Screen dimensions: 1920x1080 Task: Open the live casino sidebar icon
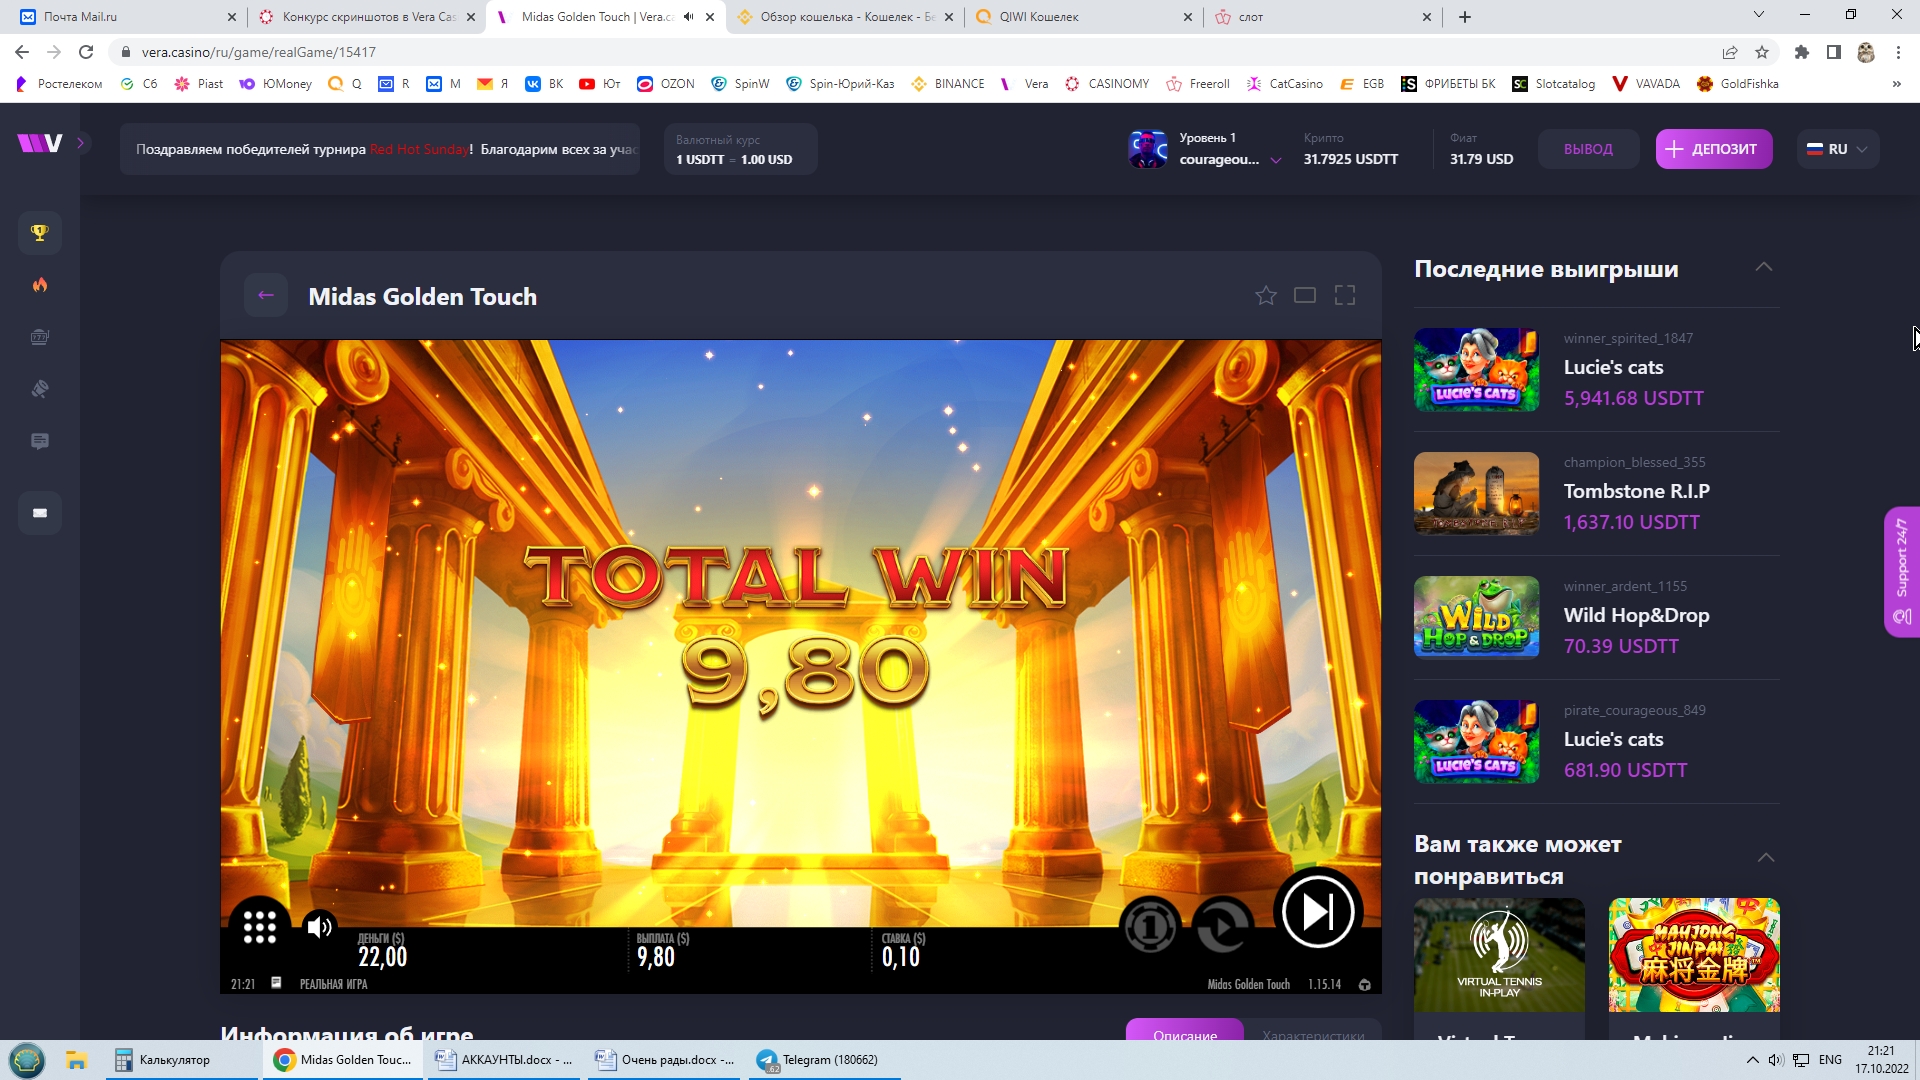click(40, 337)
